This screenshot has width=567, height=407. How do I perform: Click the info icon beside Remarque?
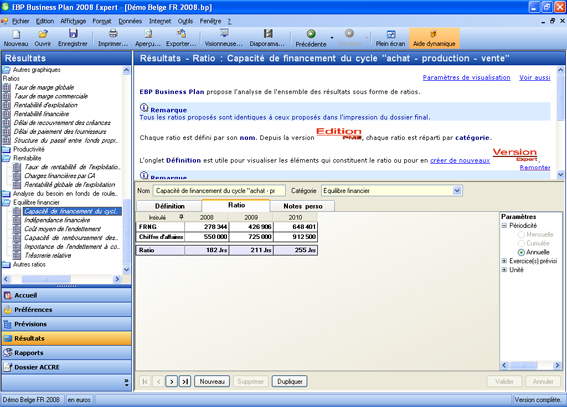coord(144,107)
